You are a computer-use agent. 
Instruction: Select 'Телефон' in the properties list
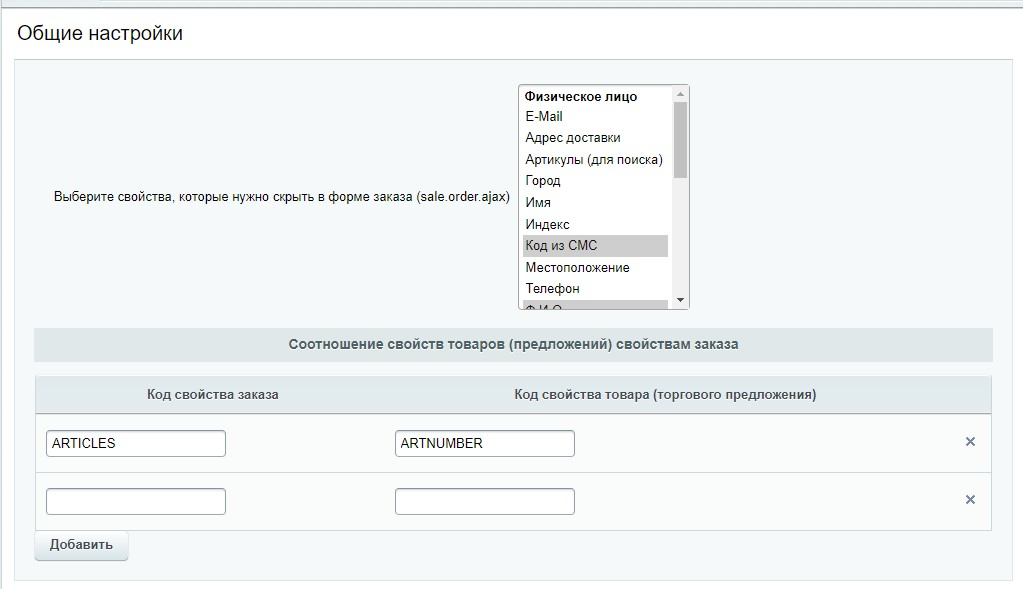552,289
